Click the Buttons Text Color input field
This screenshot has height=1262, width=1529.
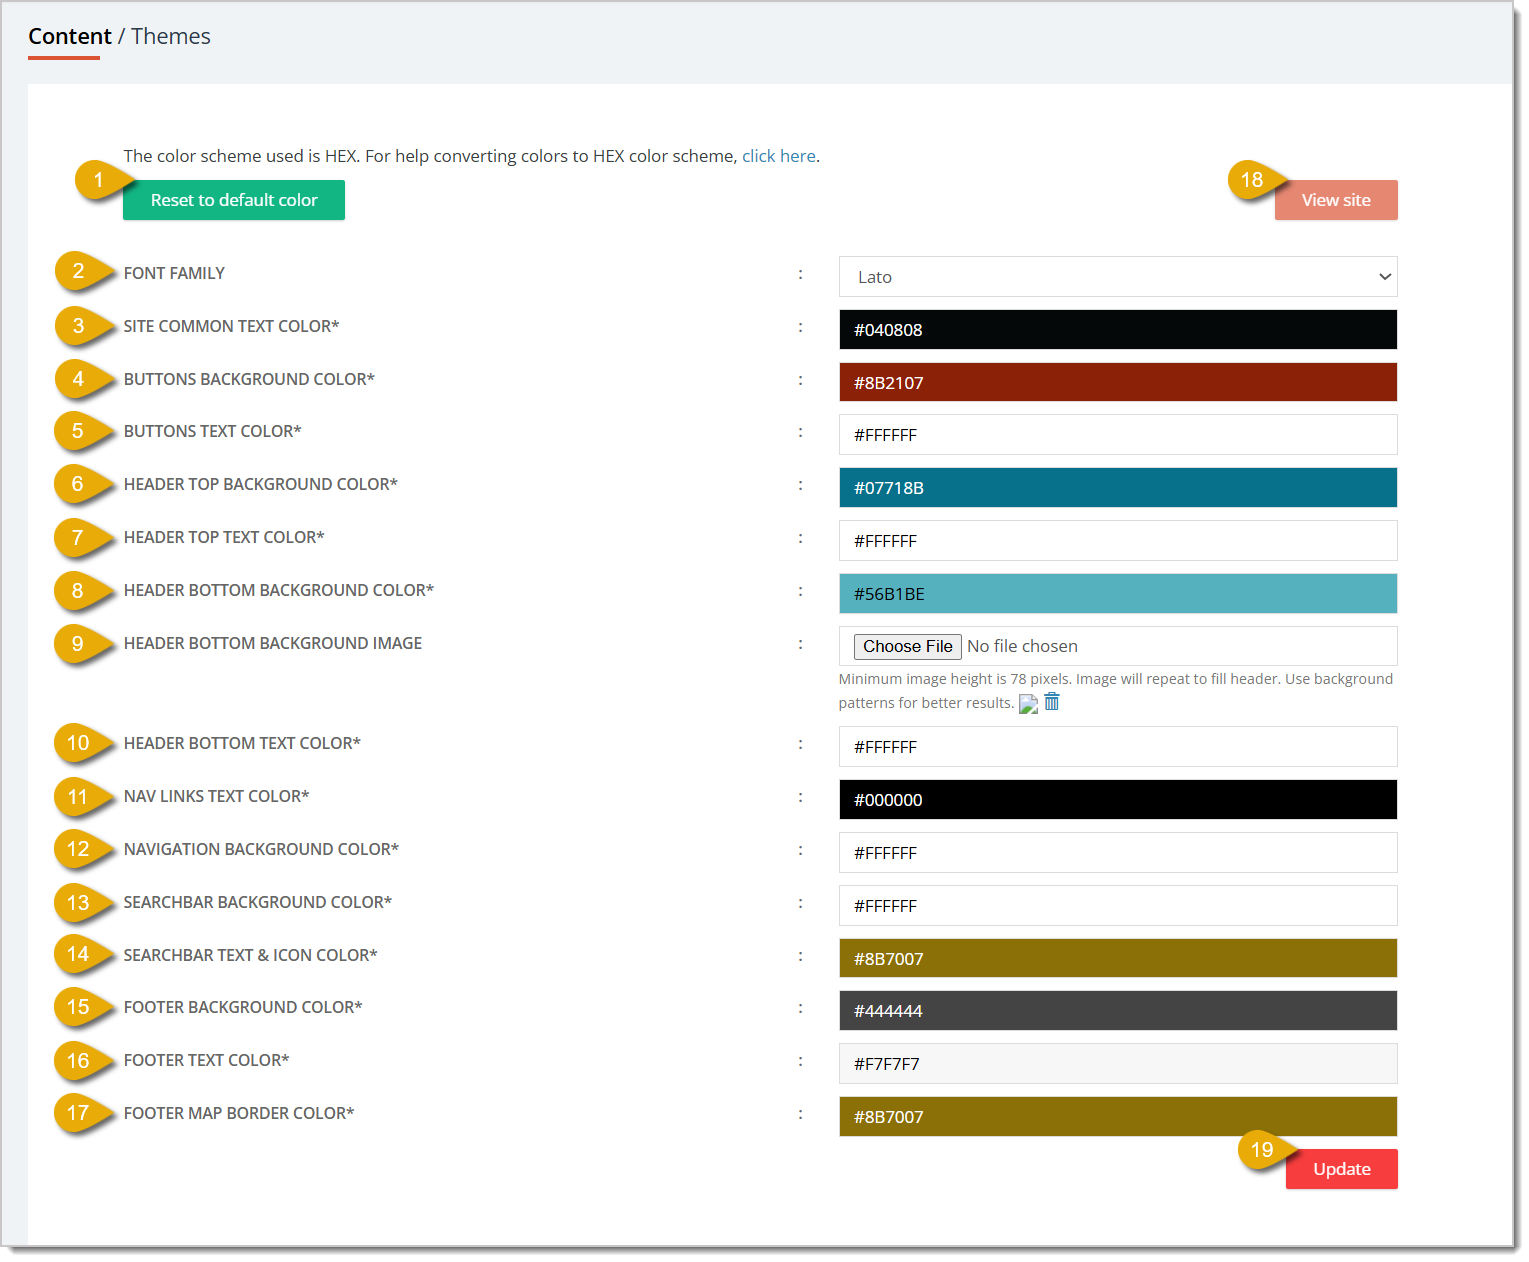(x=1118, y=435)
